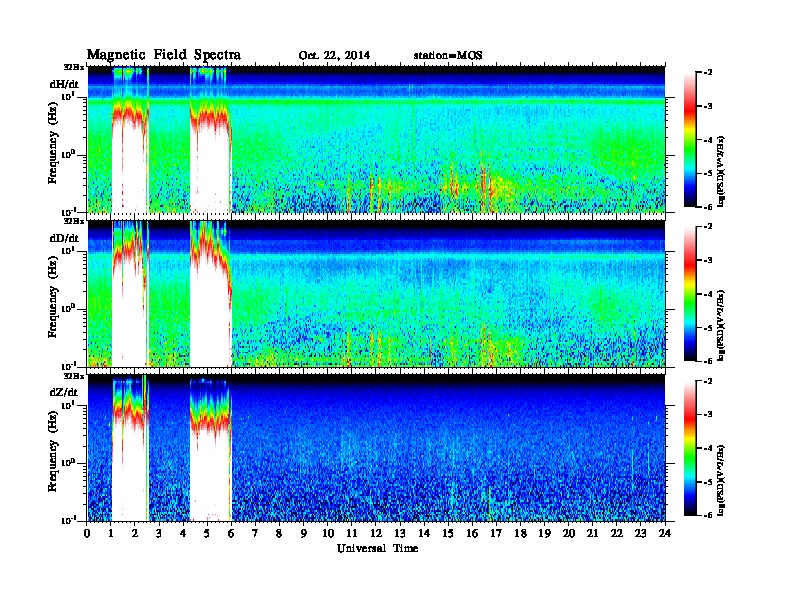Click hour tick label "6" on time axis
Image resolution: width=792 pixels, height=612 pixels.
pyautogui.click(x=231, y=534)
